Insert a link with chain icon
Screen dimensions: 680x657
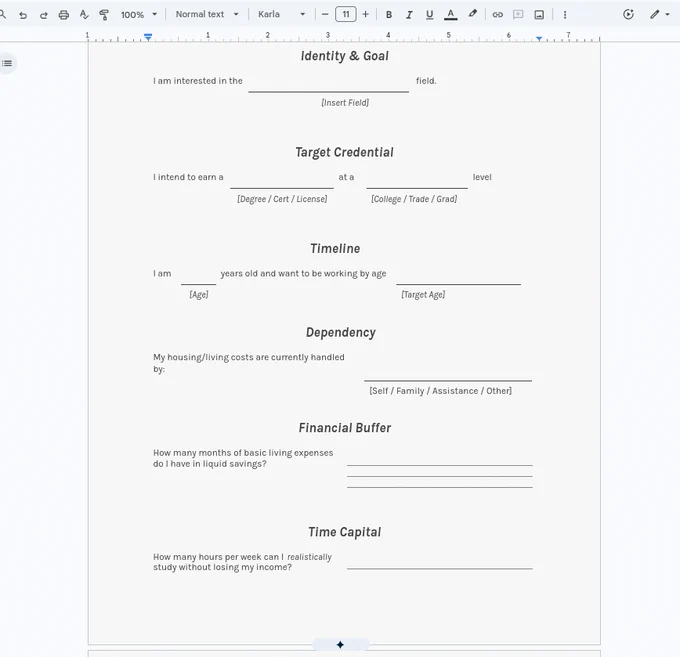497,15
